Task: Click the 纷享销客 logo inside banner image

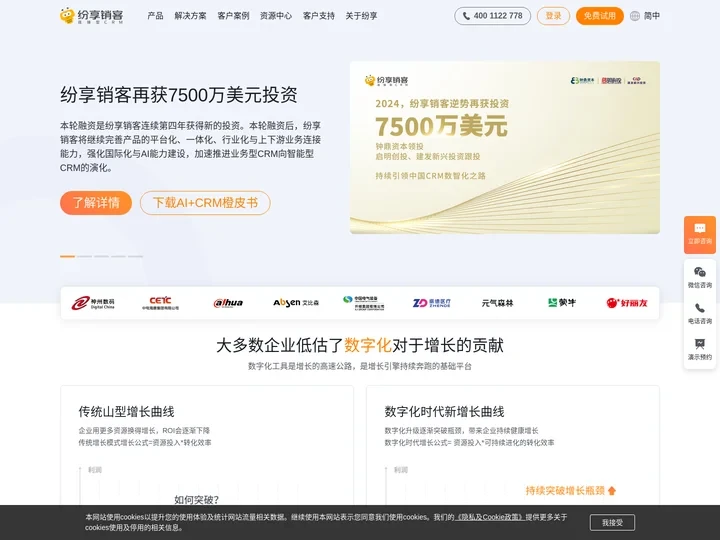Action: click(x=387, y=81)
